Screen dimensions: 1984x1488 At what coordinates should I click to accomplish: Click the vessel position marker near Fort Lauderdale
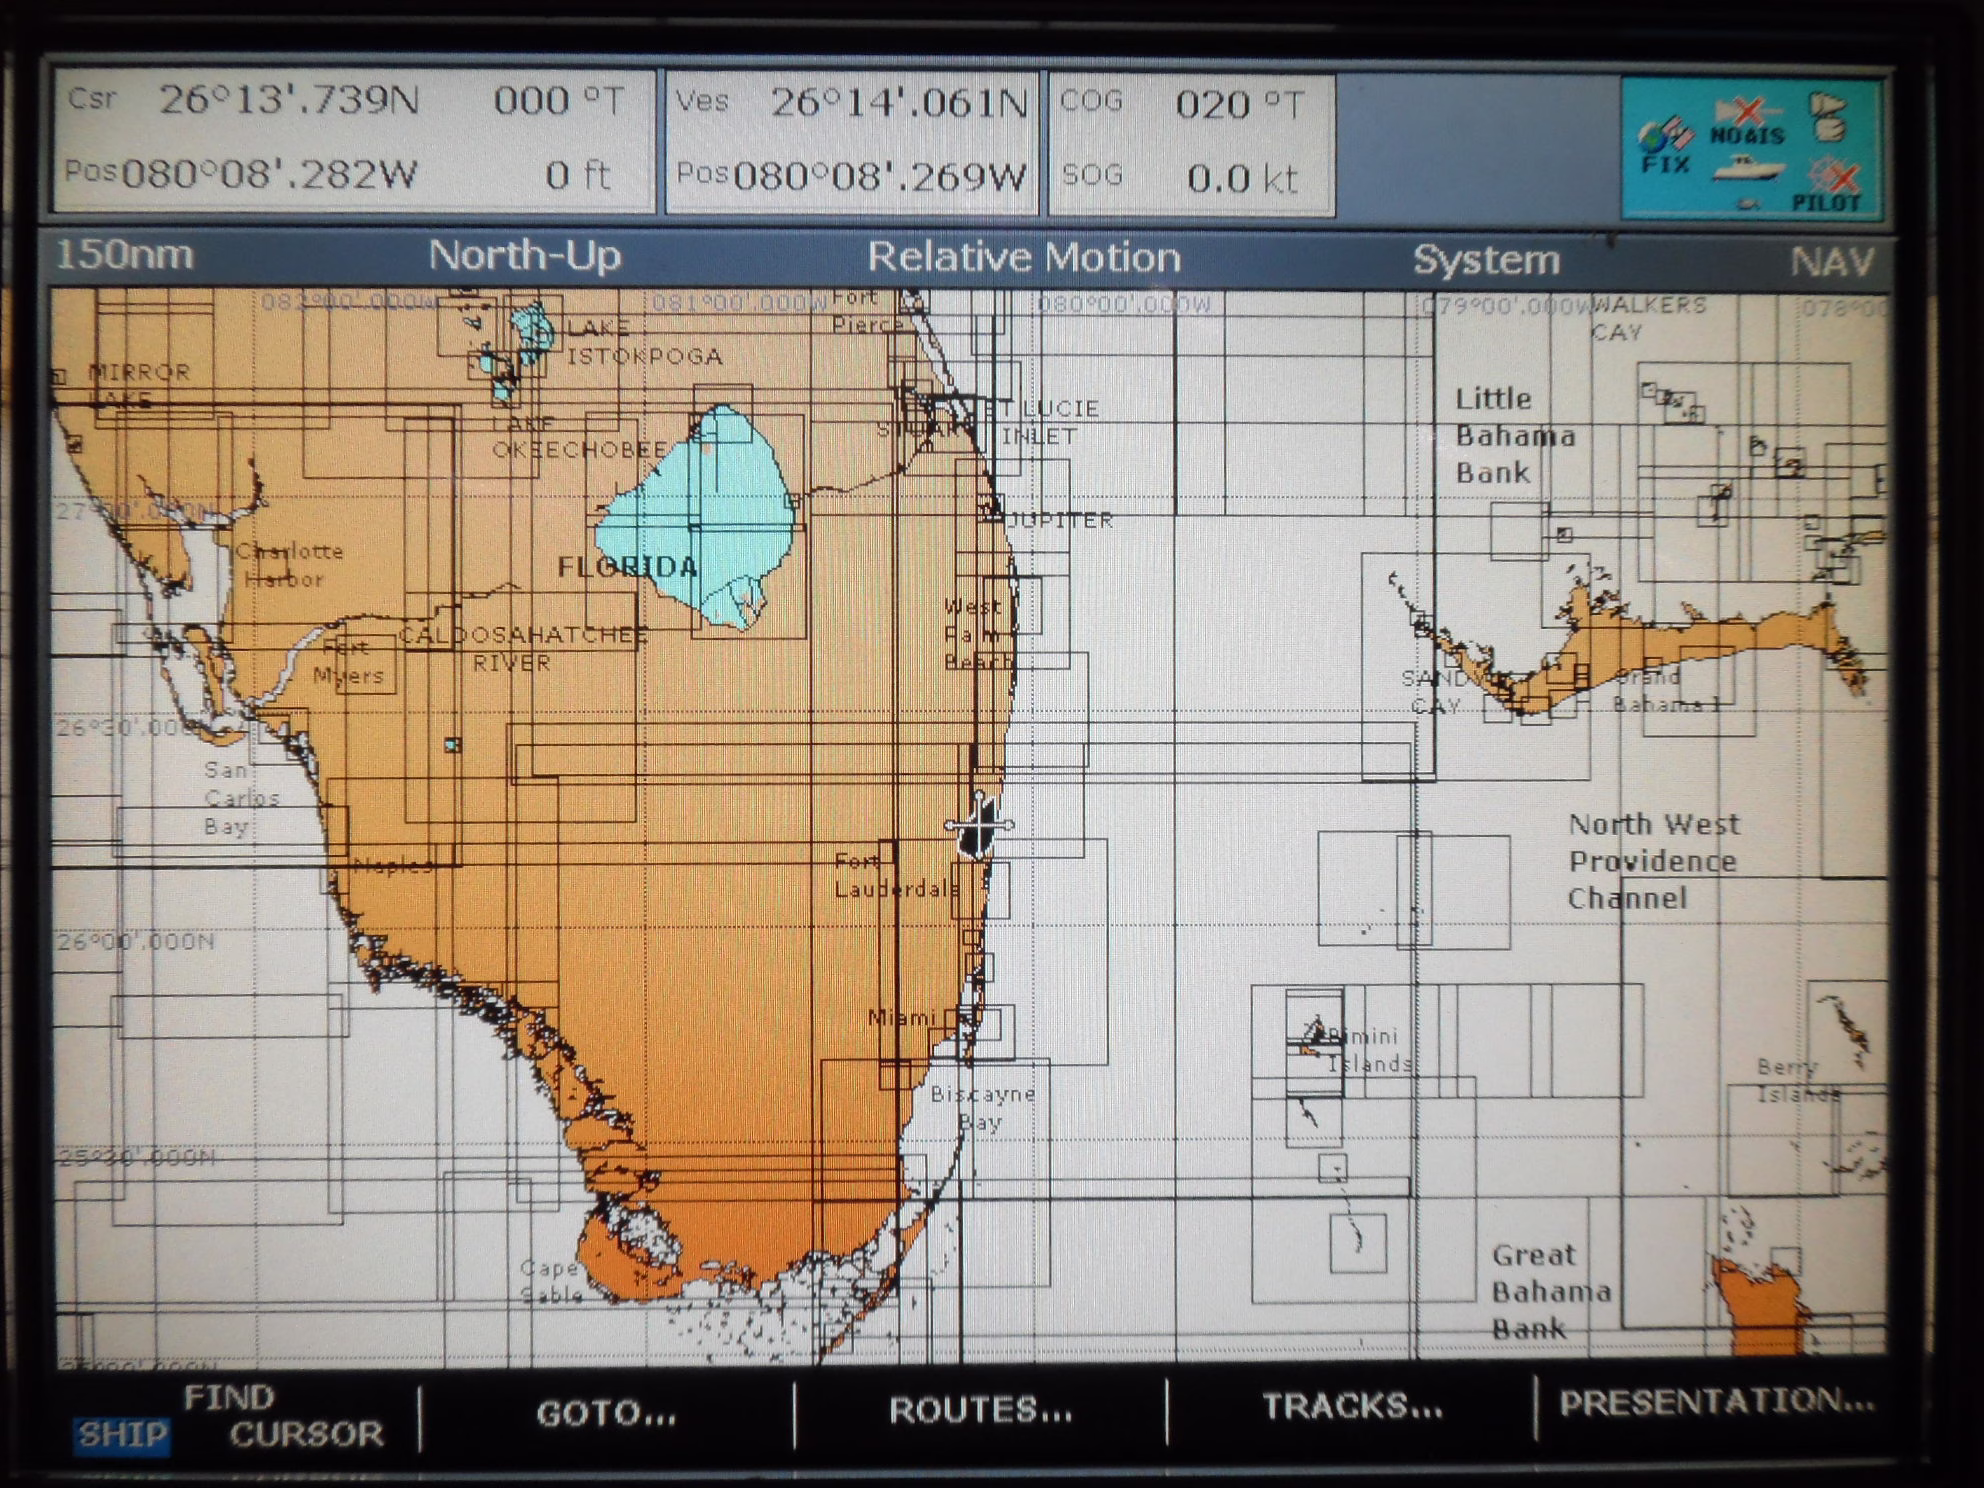click(x=979, y=825)
